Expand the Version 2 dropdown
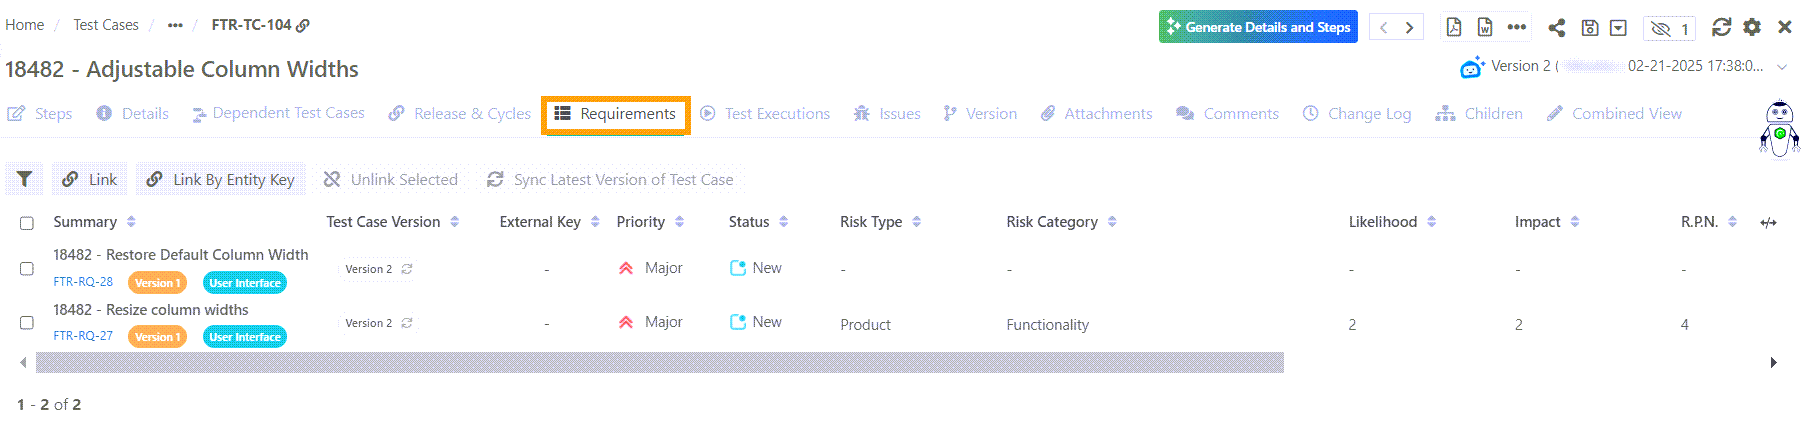Screen dimensions: 1804x437 [x=1782, y=67]
